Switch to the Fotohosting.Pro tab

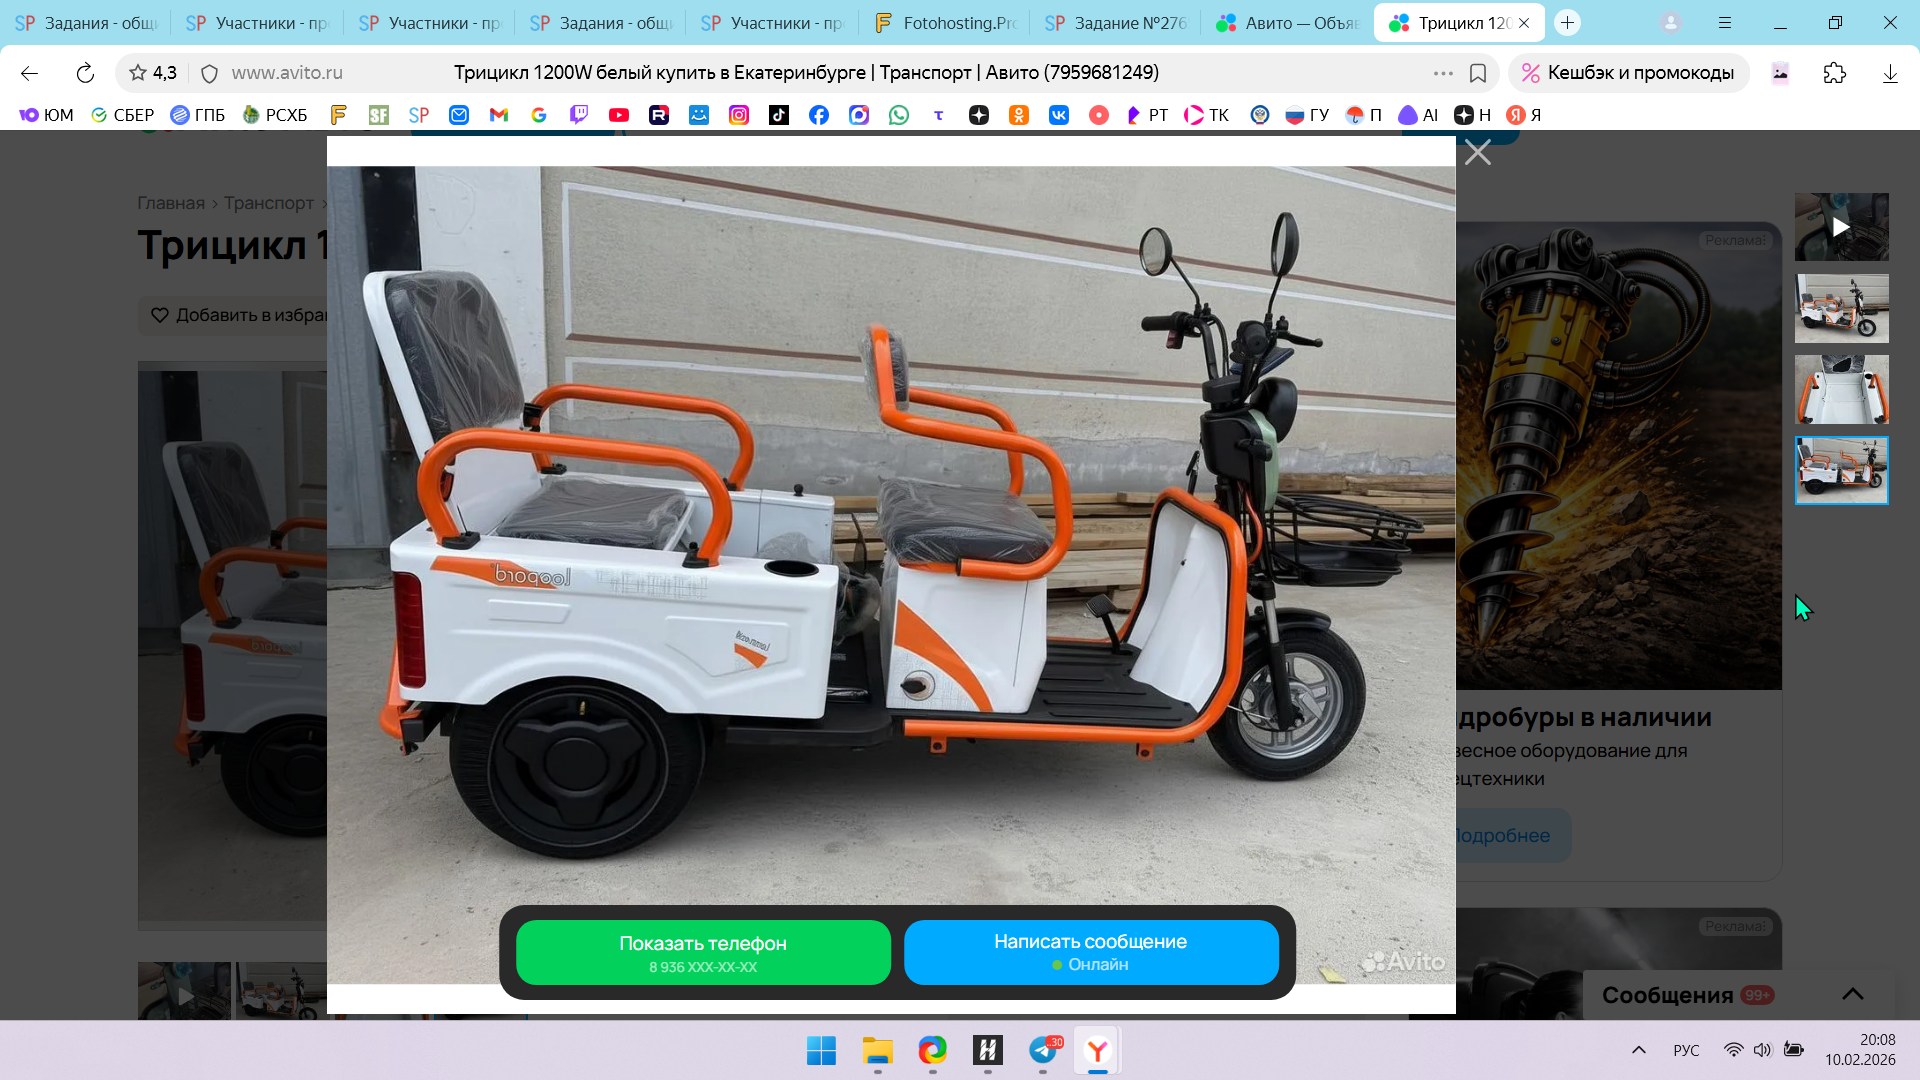click(x=945, y=22)
